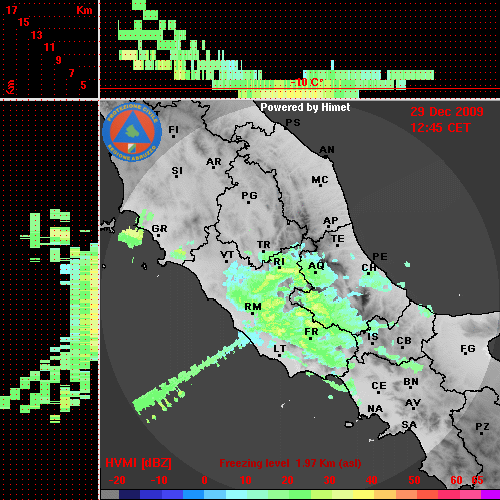
Task: Click the Freezing level 1.97 Km text
Action: click(x=290, y=463)
